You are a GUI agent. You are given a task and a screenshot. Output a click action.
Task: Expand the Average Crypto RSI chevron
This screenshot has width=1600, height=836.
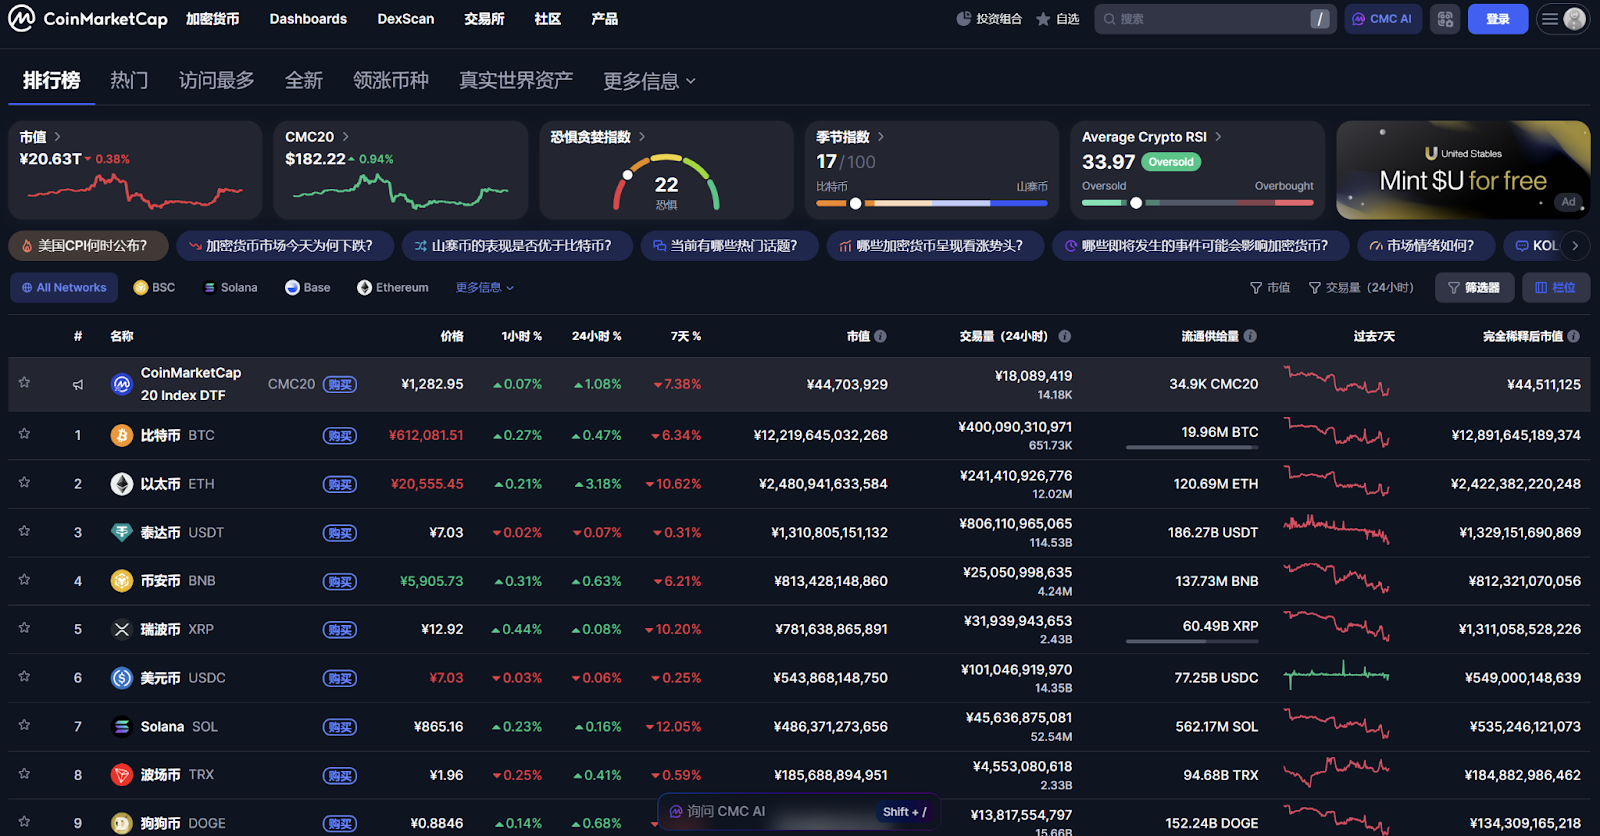tap(1218, 137)
